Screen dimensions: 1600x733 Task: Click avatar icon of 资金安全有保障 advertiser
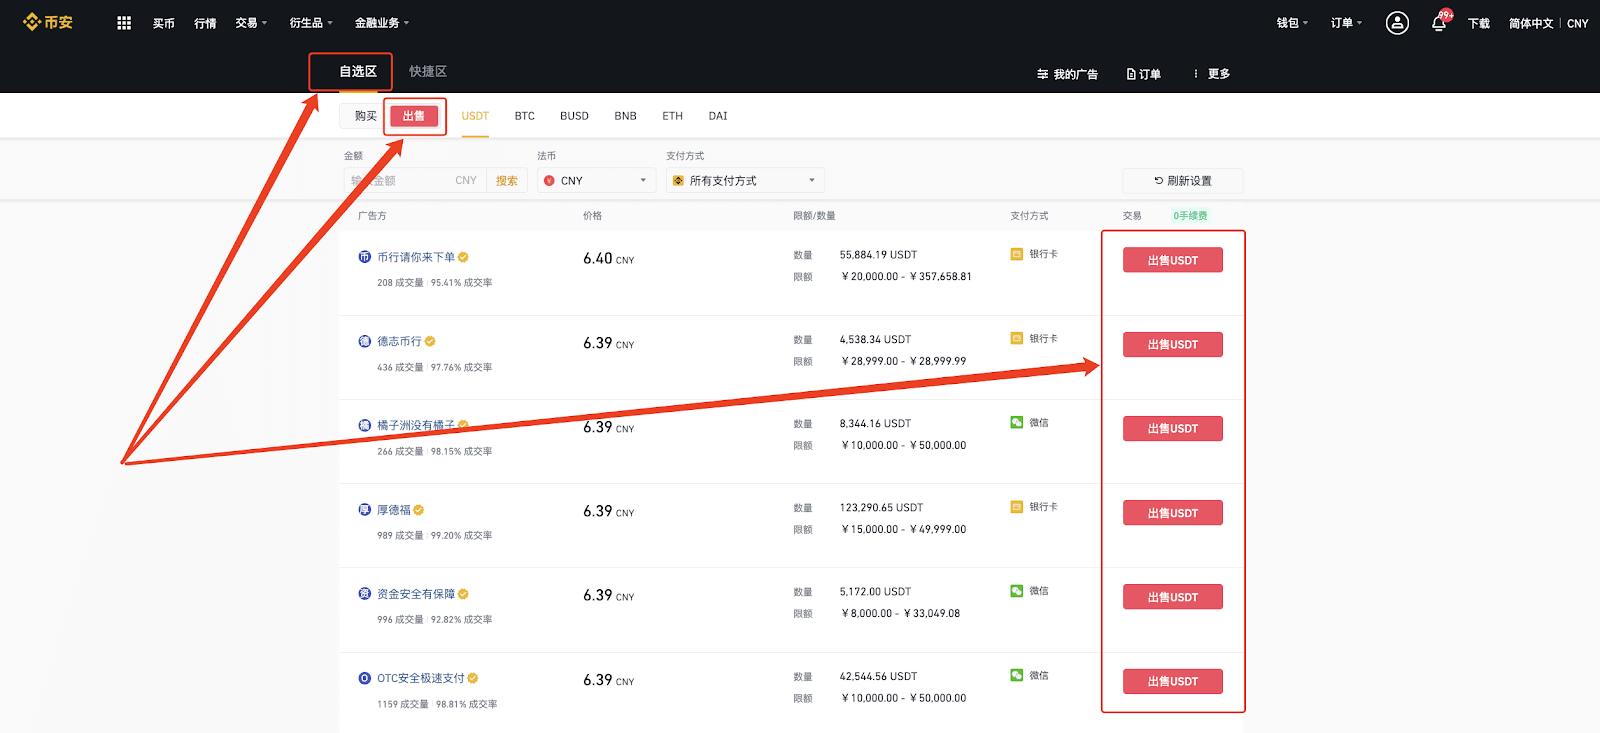pos(364,594)
